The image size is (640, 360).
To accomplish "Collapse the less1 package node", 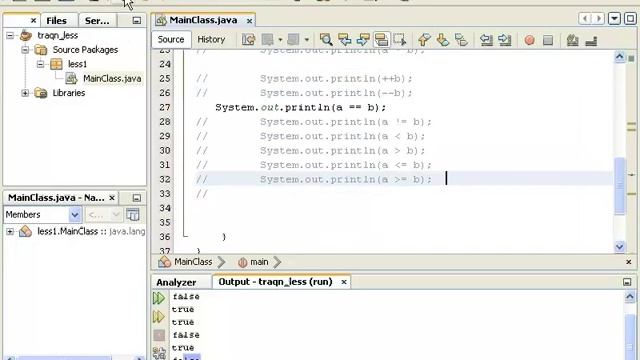I will [40, 64].
